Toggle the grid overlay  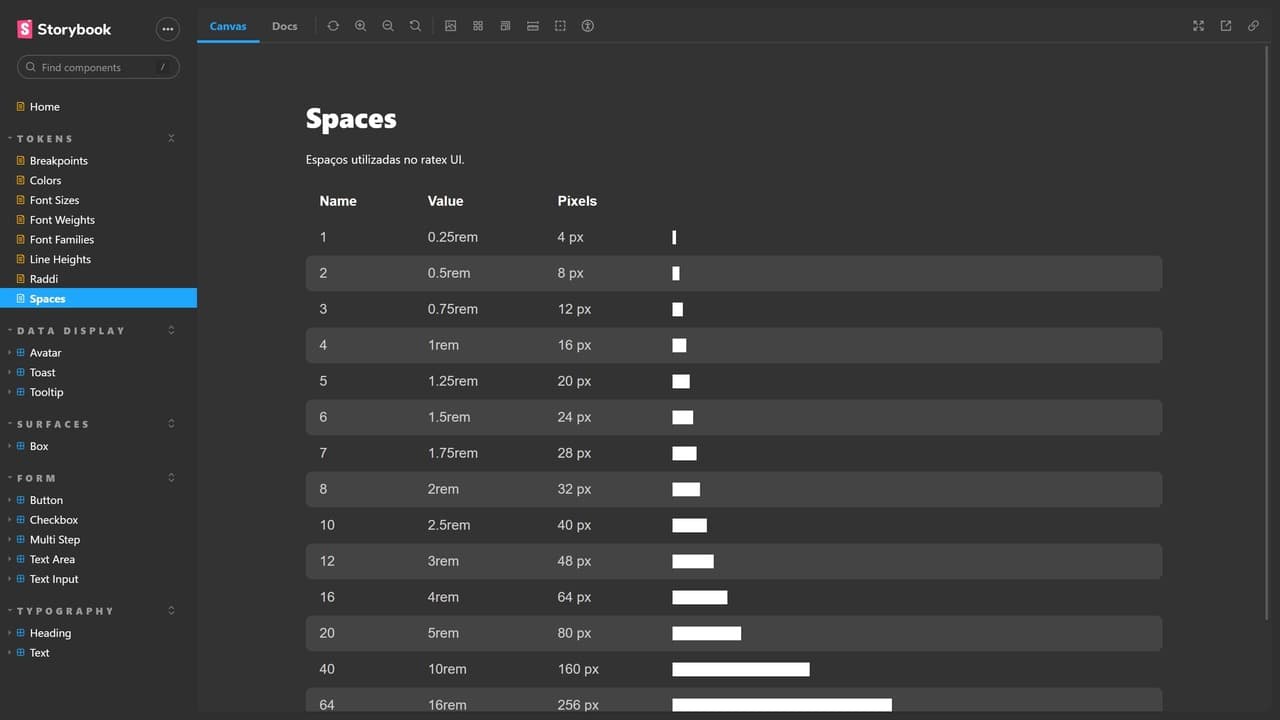(x=478, y=26)
